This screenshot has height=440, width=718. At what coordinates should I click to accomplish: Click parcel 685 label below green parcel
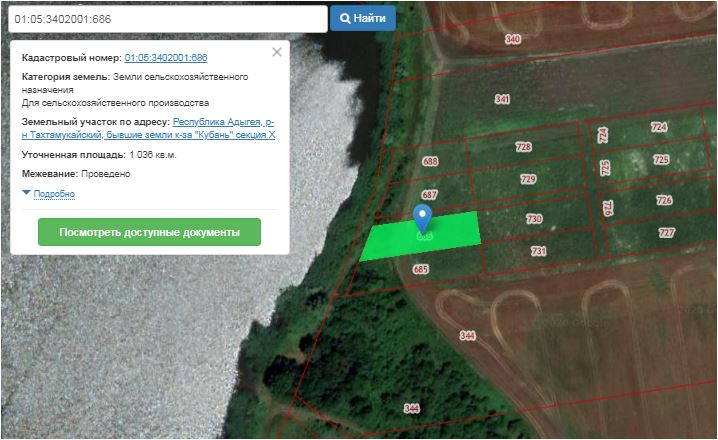tap(420, 269)
